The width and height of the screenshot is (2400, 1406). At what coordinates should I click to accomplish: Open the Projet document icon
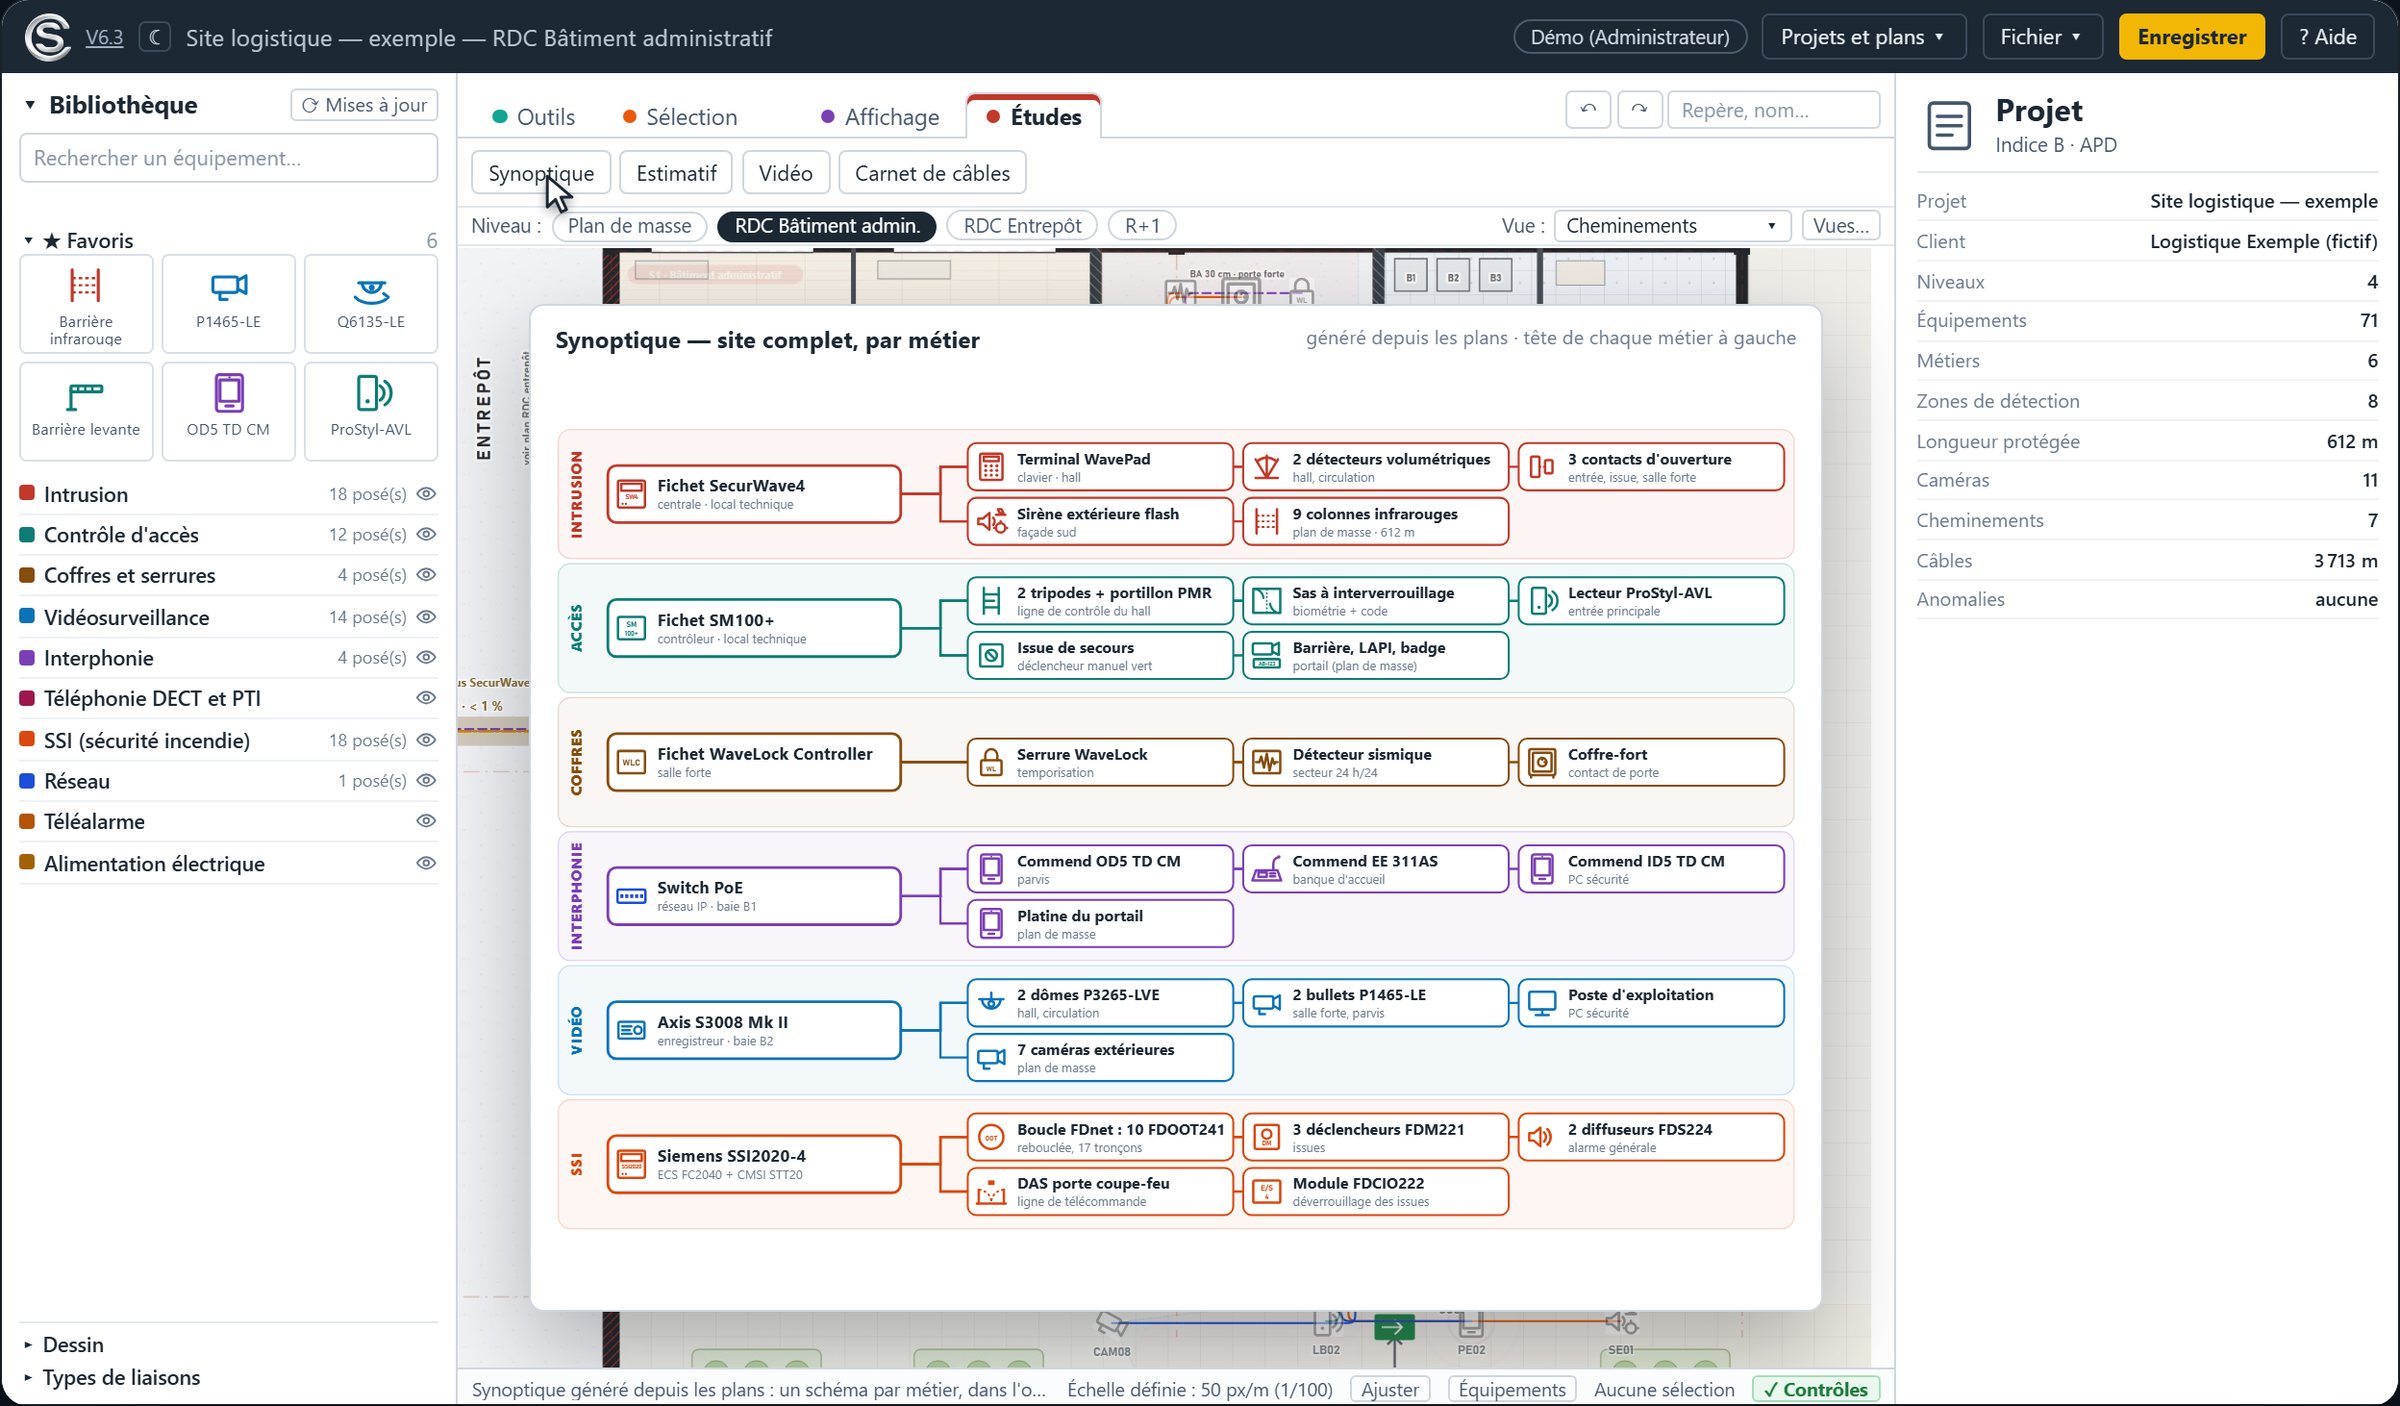point(1949,126)
